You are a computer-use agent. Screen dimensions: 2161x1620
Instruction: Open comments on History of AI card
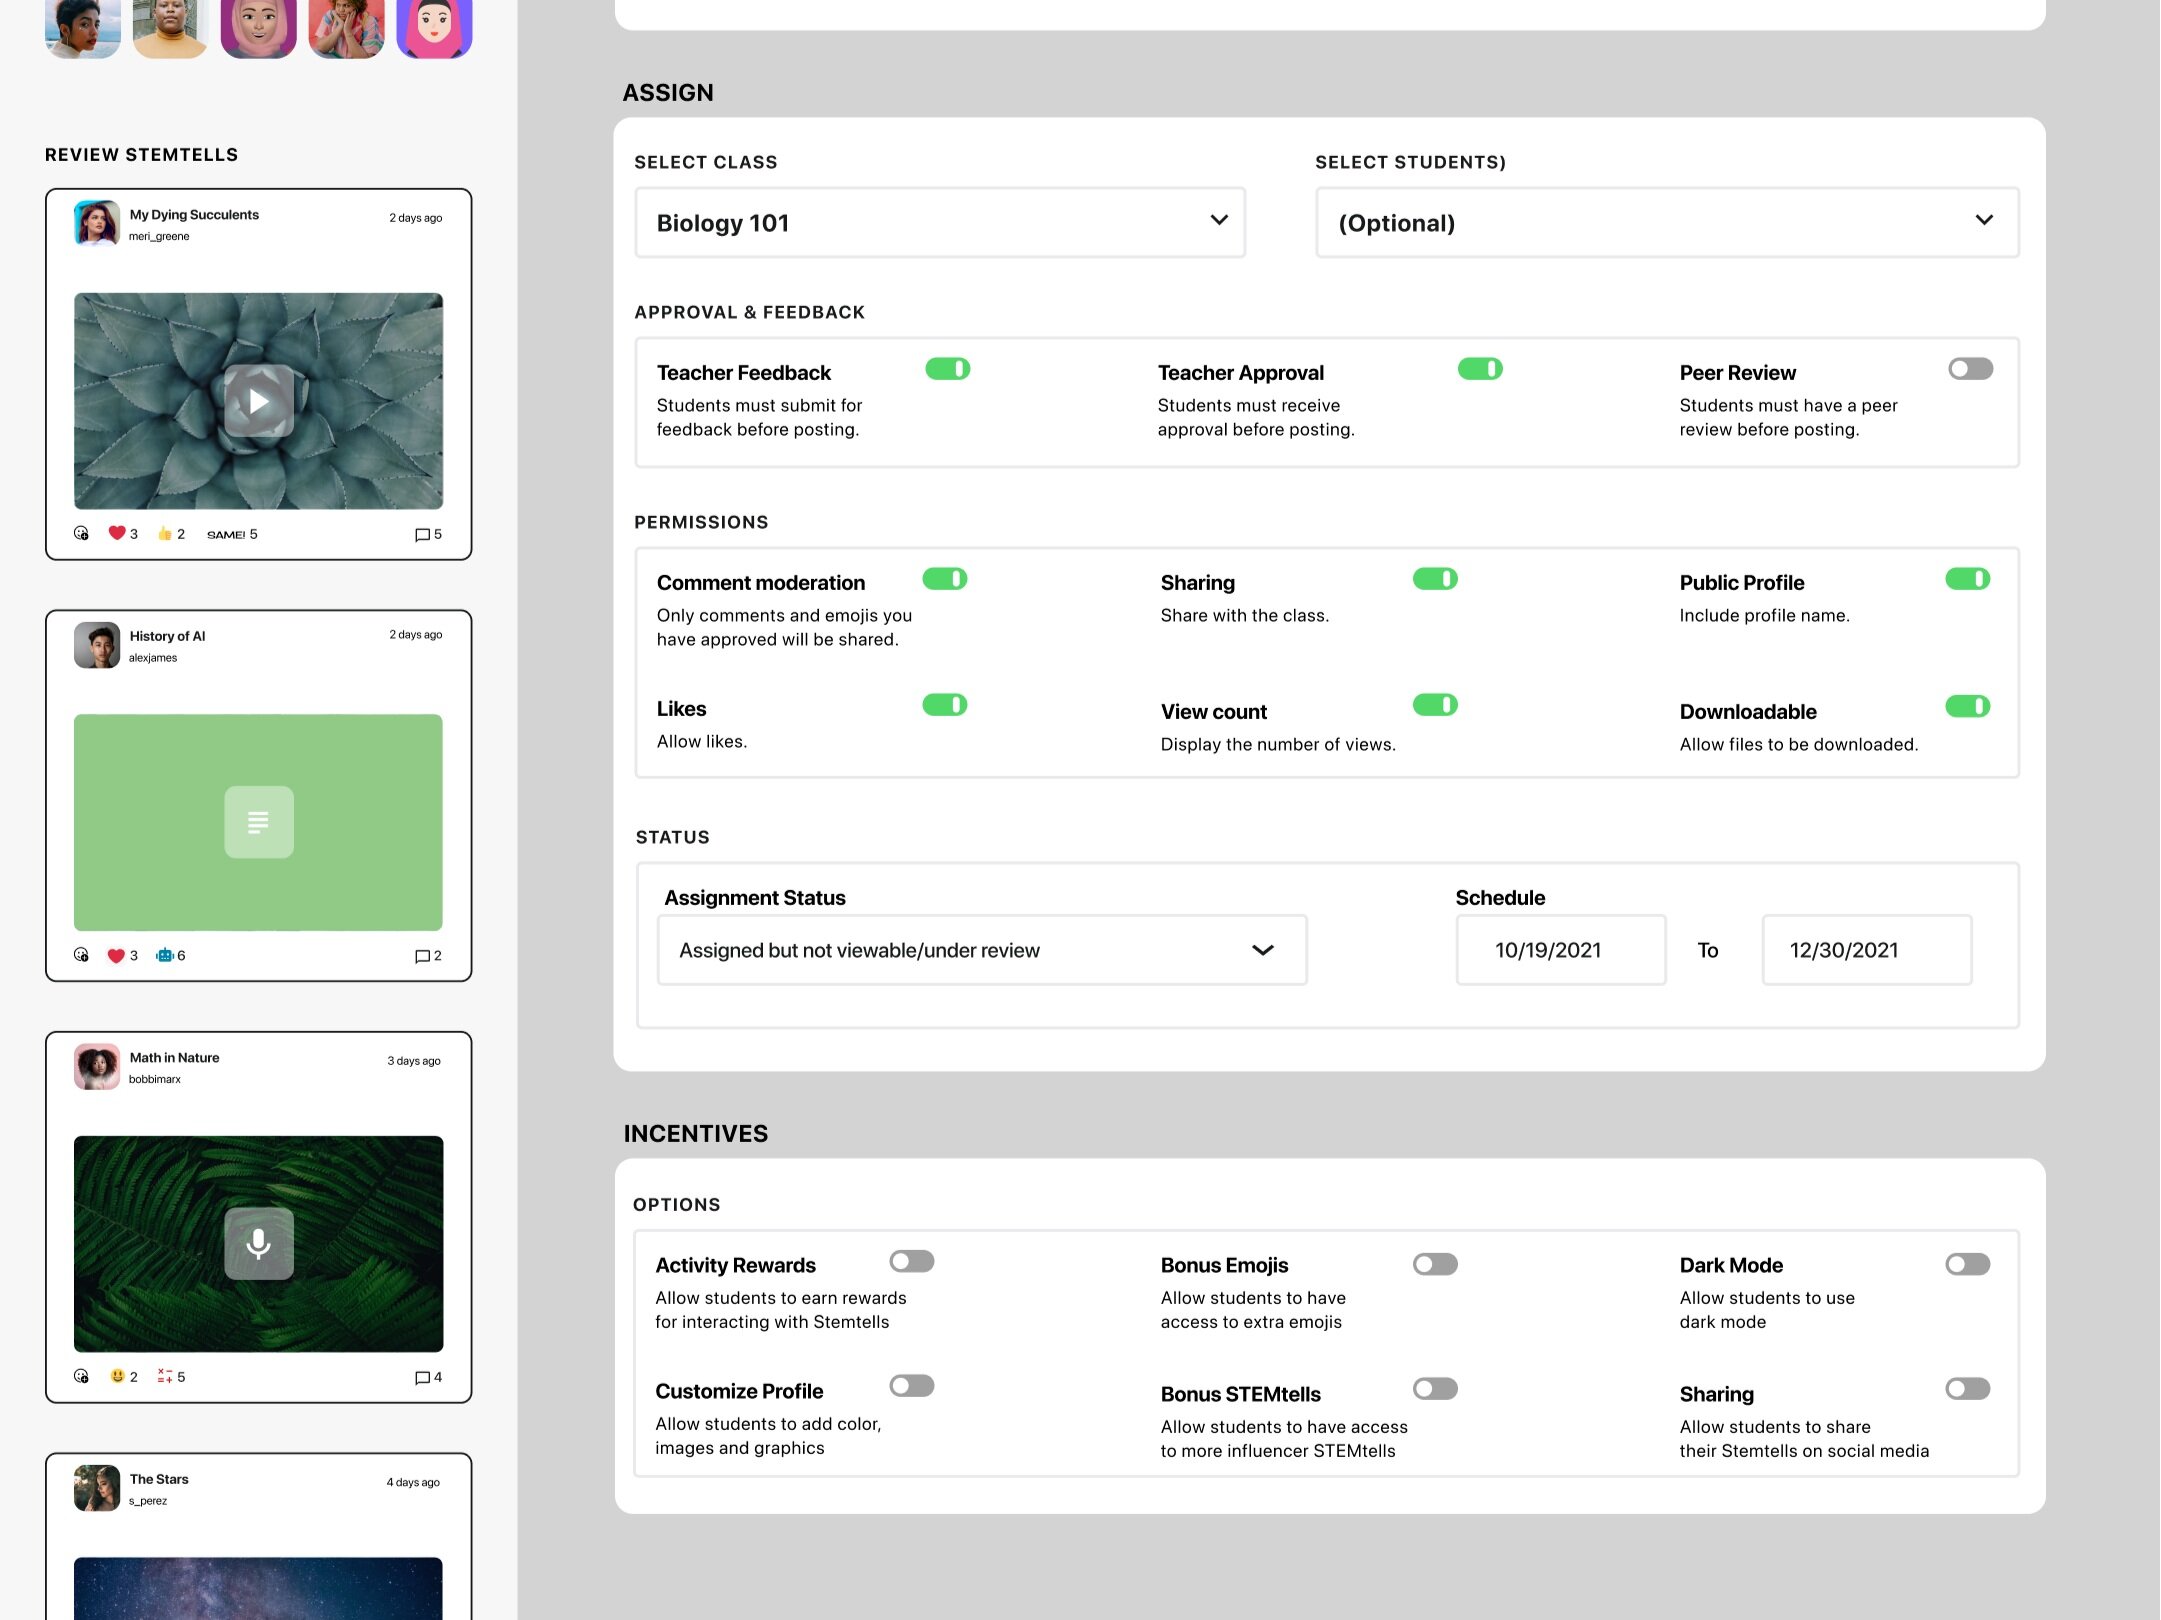click(x=428, y=957)
